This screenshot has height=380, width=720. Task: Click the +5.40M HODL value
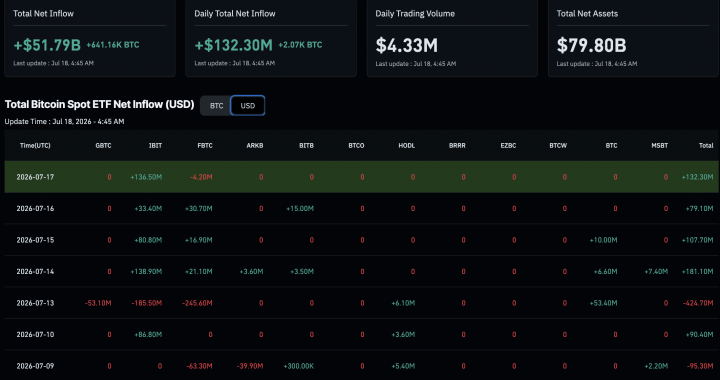pos(403,366)
